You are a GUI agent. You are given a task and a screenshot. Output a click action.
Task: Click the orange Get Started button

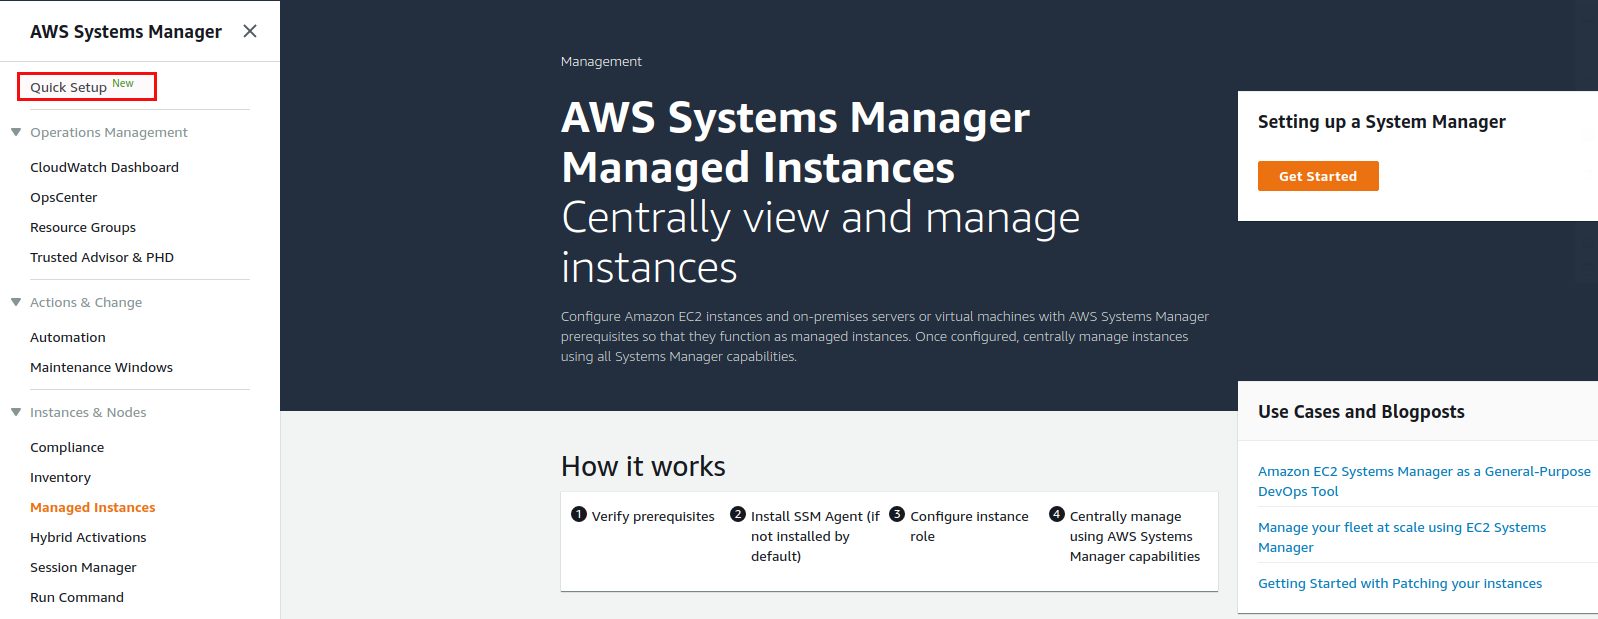1318,176
